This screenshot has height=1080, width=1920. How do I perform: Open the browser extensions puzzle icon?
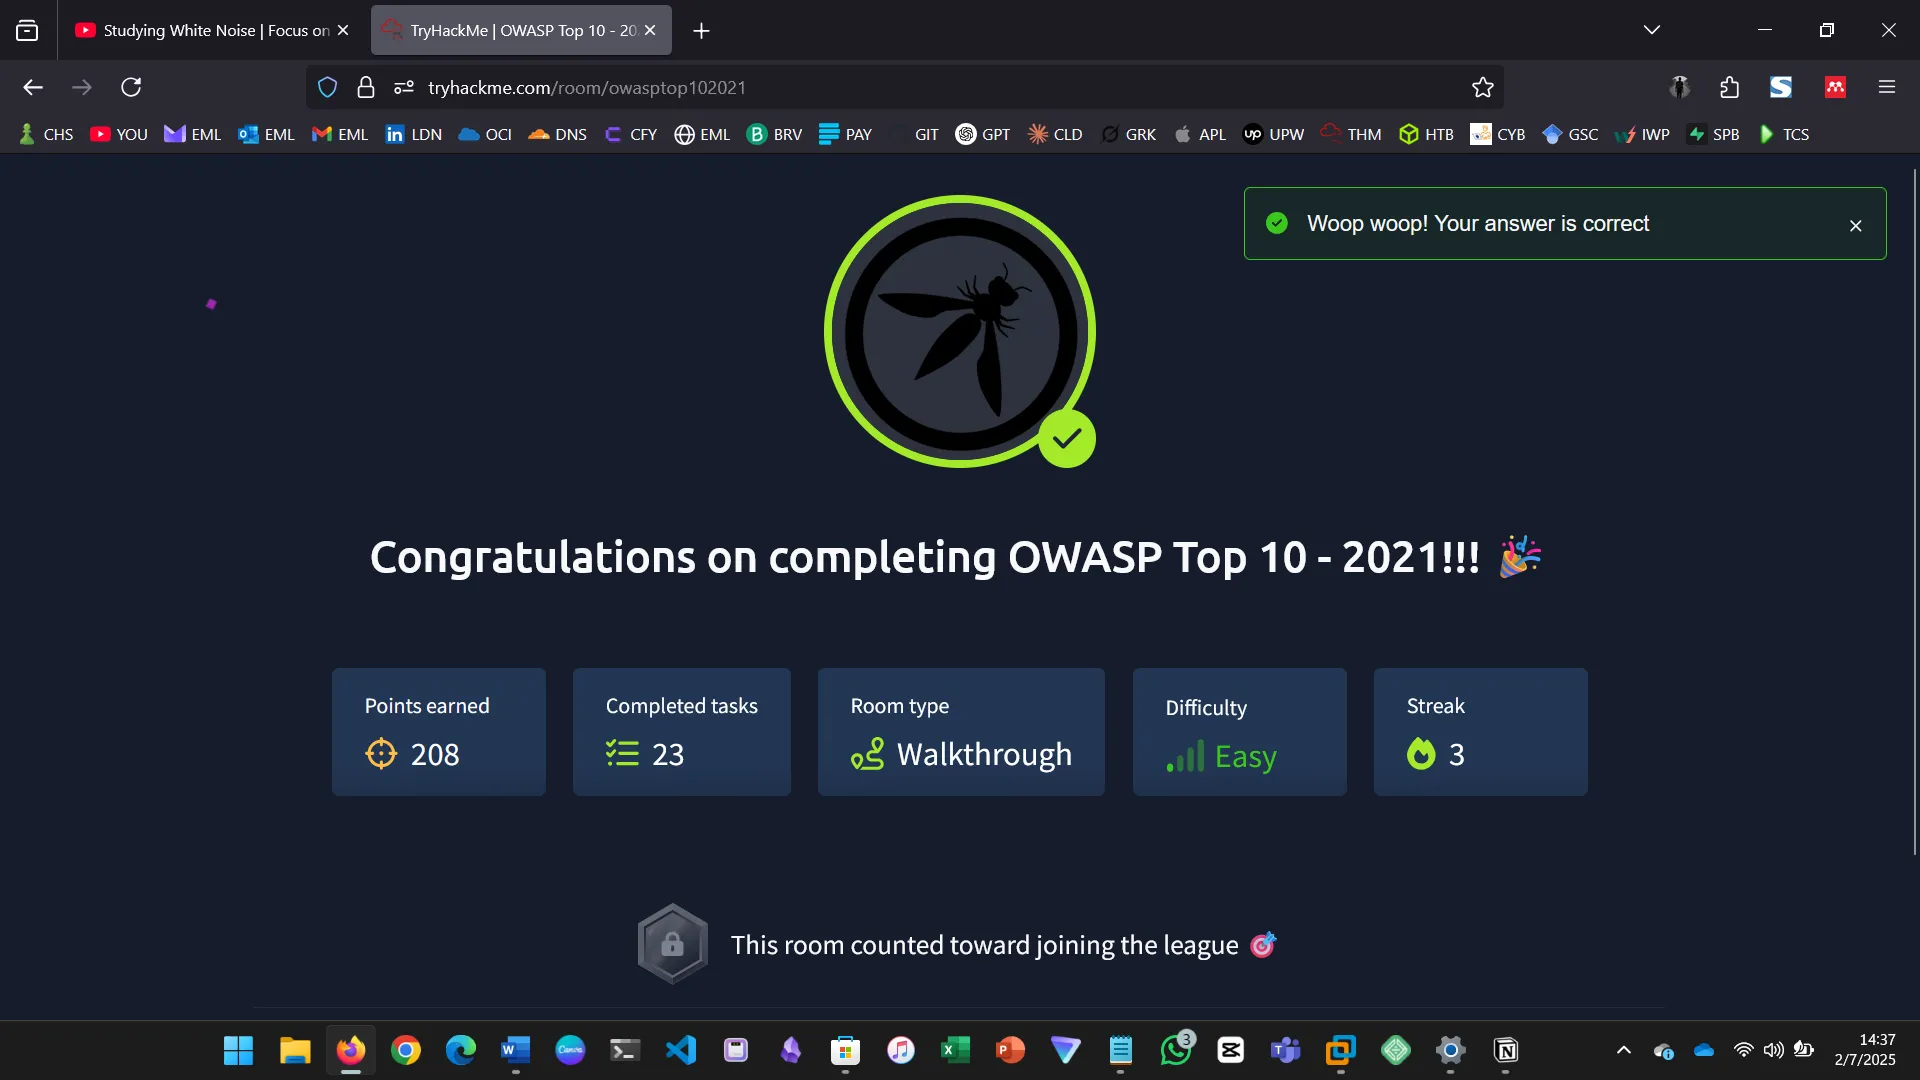pos(1729,87)
